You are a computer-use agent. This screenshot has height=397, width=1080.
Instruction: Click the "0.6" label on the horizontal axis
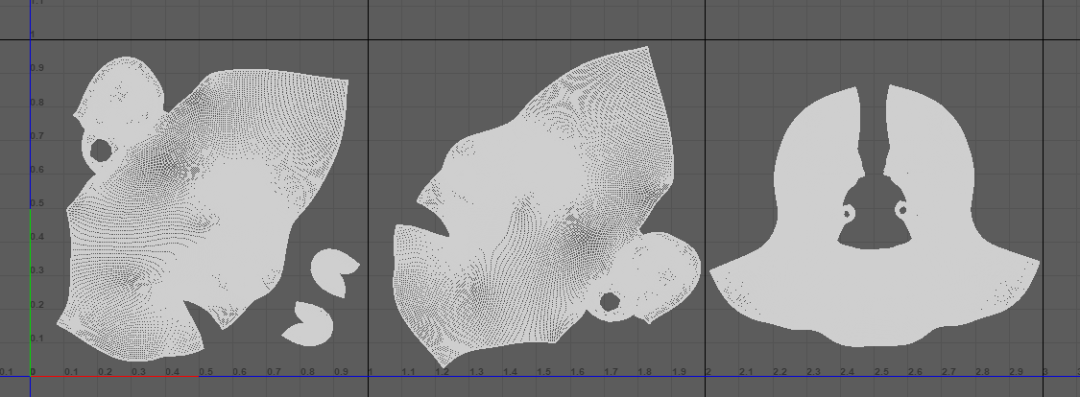click(240, 372)
